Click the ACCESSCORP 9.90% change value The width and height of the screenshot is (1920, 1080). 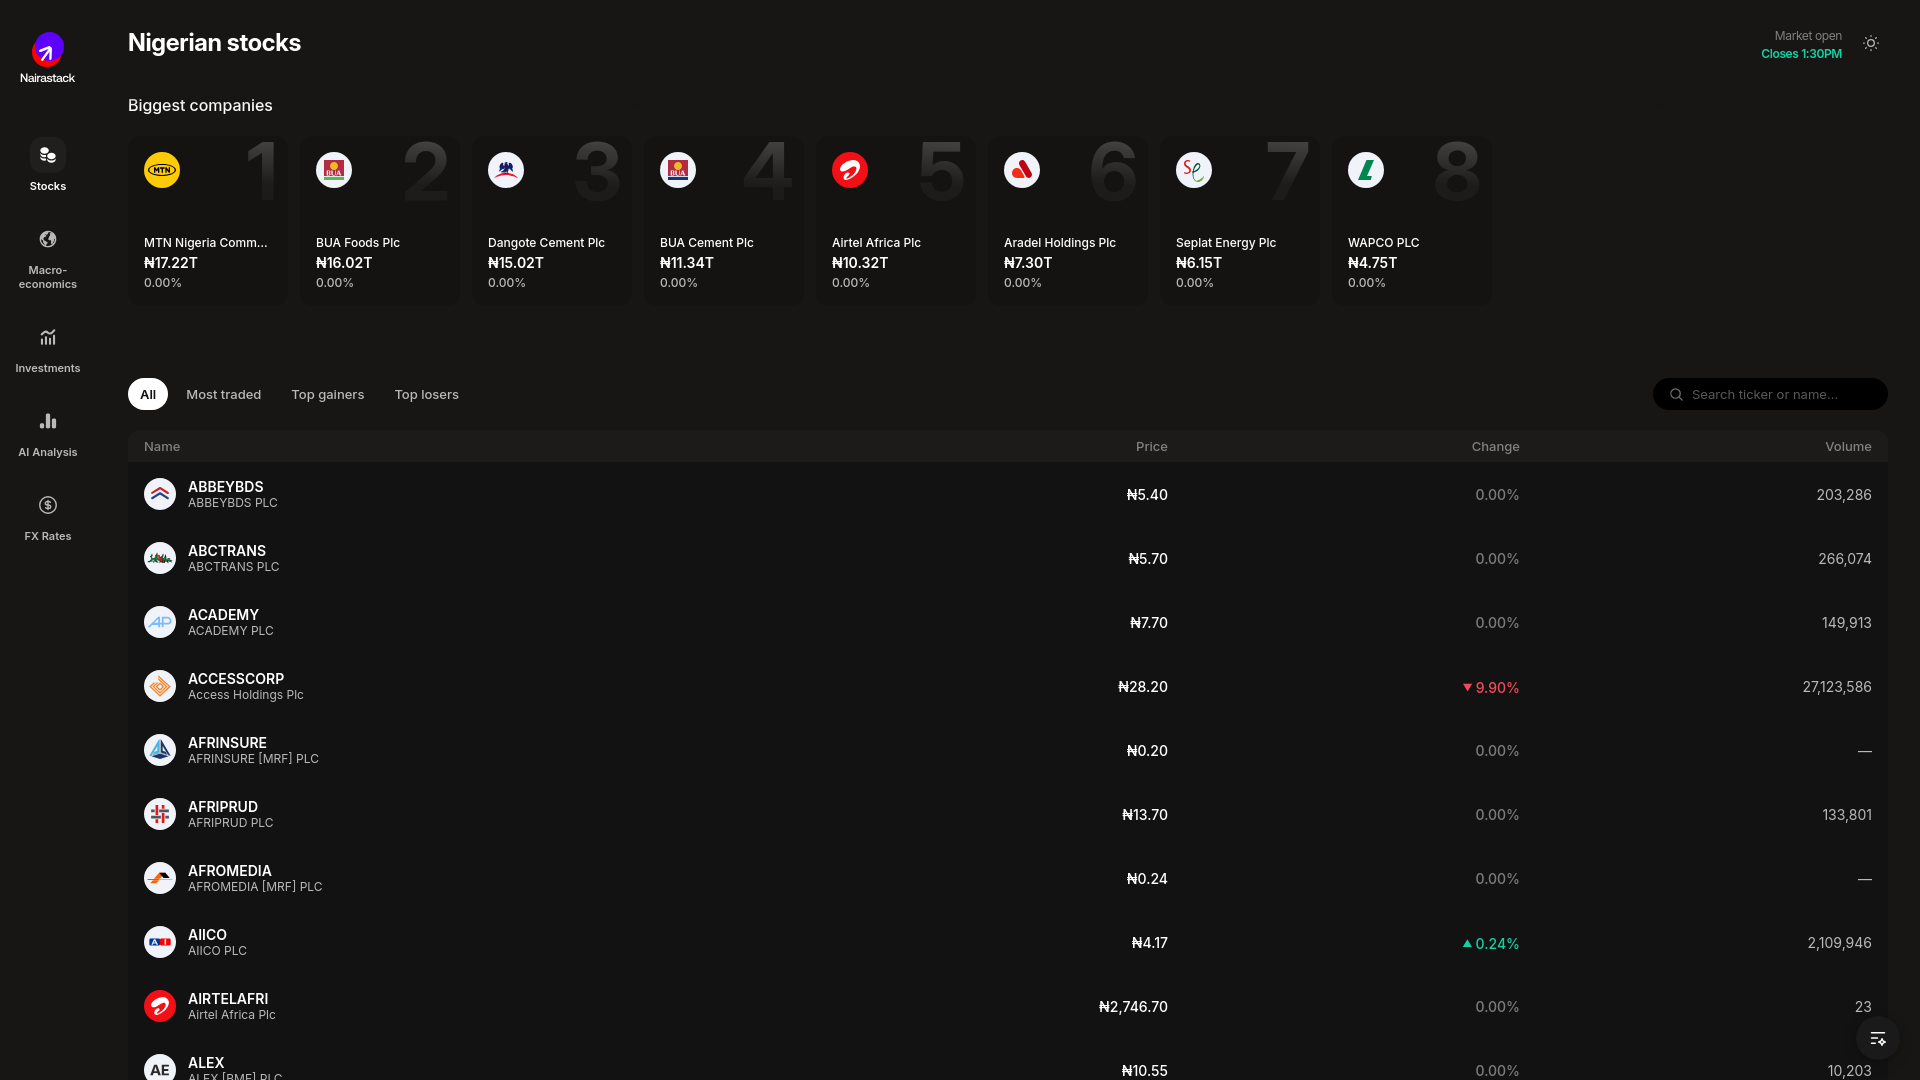[1490, 688]
